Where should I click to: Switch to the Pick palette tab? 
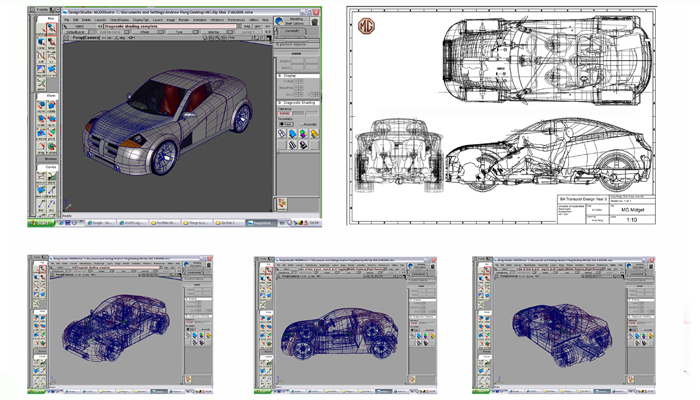tap(48, 18)
